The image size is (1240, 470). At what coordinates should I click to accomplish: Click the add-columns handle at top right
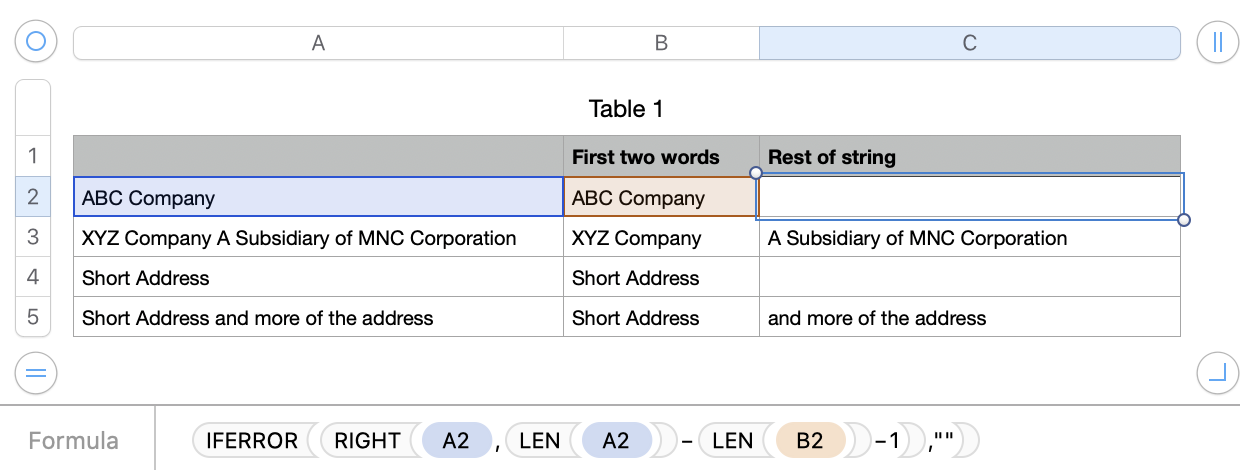(x=1217, y=42)
